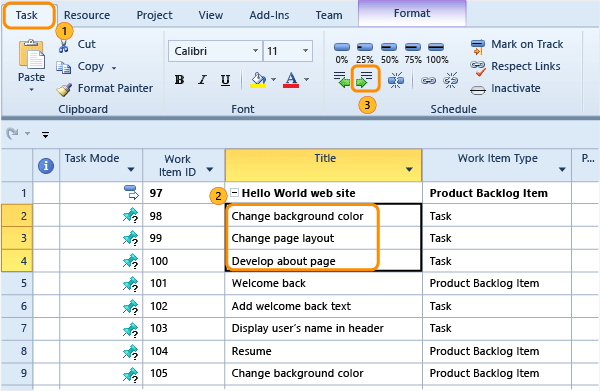Select row header number 5
Viewport: 600px width, 391px height.
pyautogui.click(x=17, y=283)
